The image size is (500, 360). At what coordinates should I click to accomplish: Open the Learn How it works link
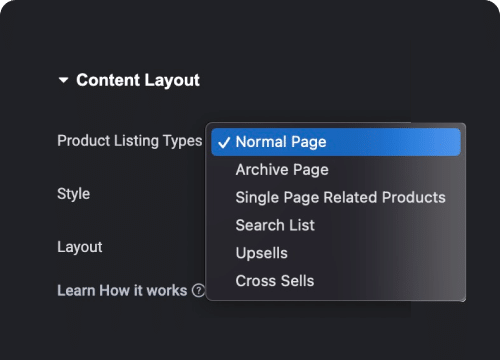[x=122, y=291]
